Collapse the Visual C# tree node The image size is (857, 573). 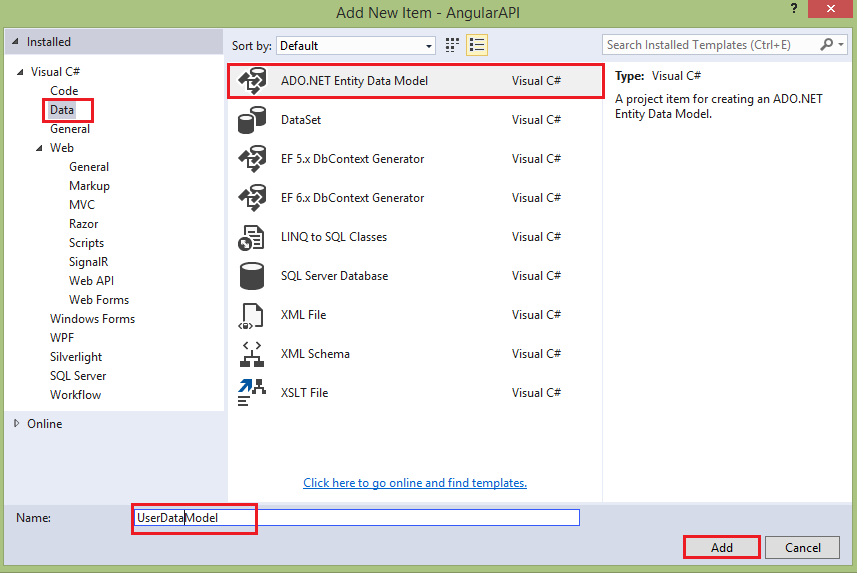tap(21, 72)
